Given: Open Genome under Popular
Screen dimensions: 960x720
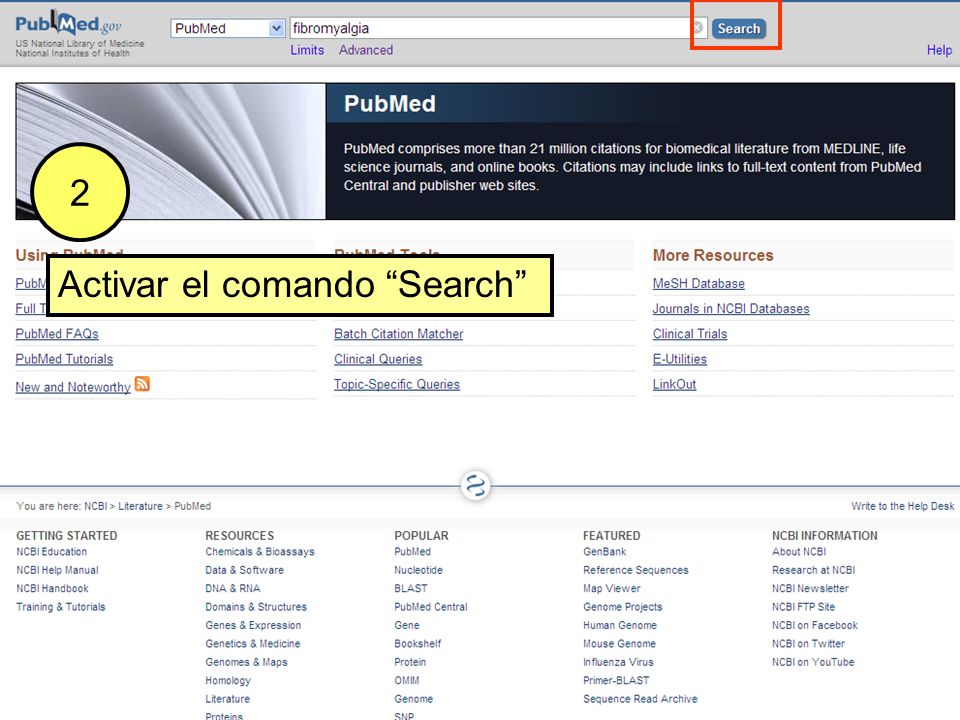Looking at the screenshot, I should (413, 699).
